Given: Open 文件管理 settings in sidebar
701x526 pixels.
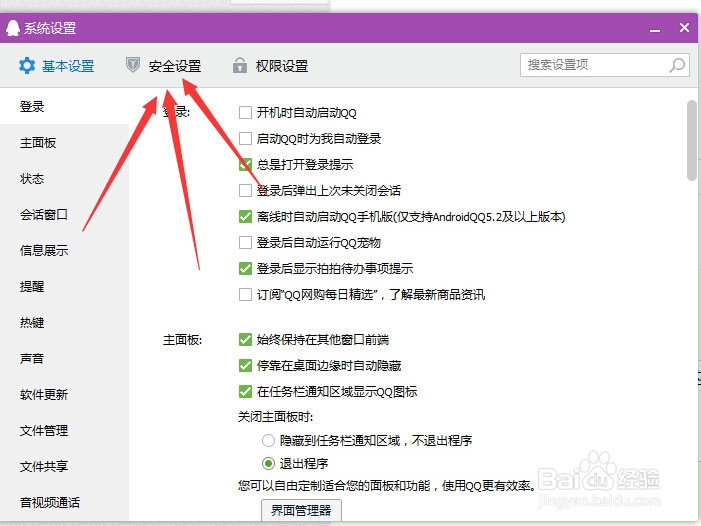Looking at the screenshot, I should [x=64, y=430].
